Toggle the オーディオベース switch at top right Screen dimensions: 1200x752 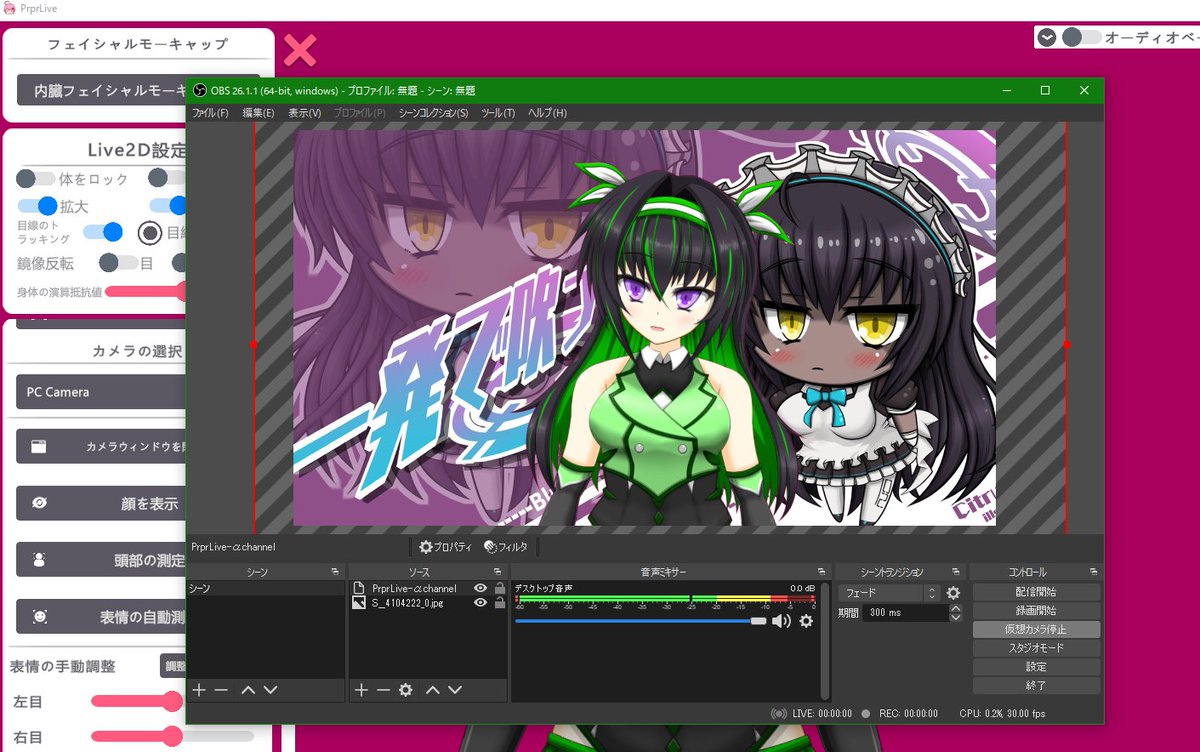coord(1081,37)
